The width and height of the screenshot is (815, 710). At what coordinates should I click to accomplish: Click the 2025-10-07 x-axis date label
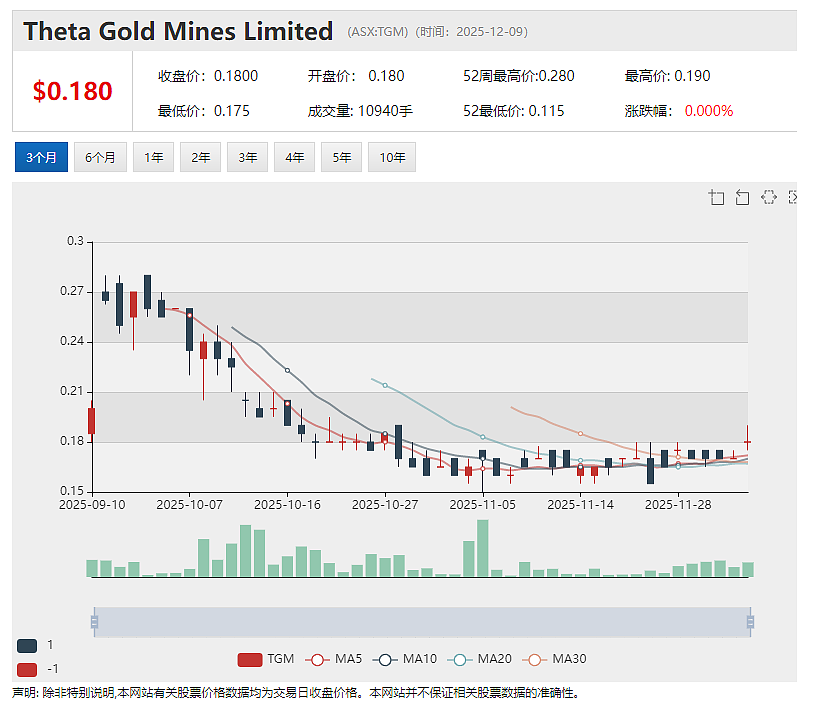[189, 505]
